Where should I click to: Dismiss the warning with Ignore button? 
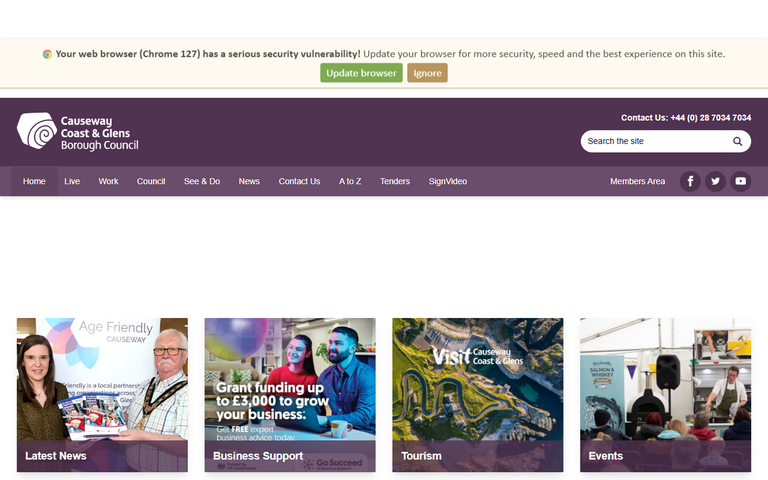tap(427, 73)
